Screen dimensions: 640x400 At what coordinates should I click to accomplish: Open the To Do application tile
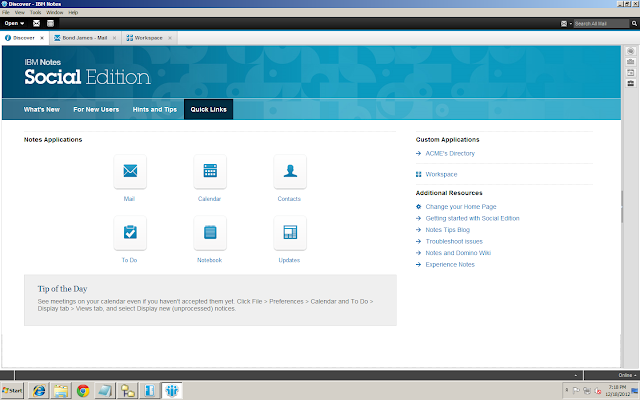130,233
